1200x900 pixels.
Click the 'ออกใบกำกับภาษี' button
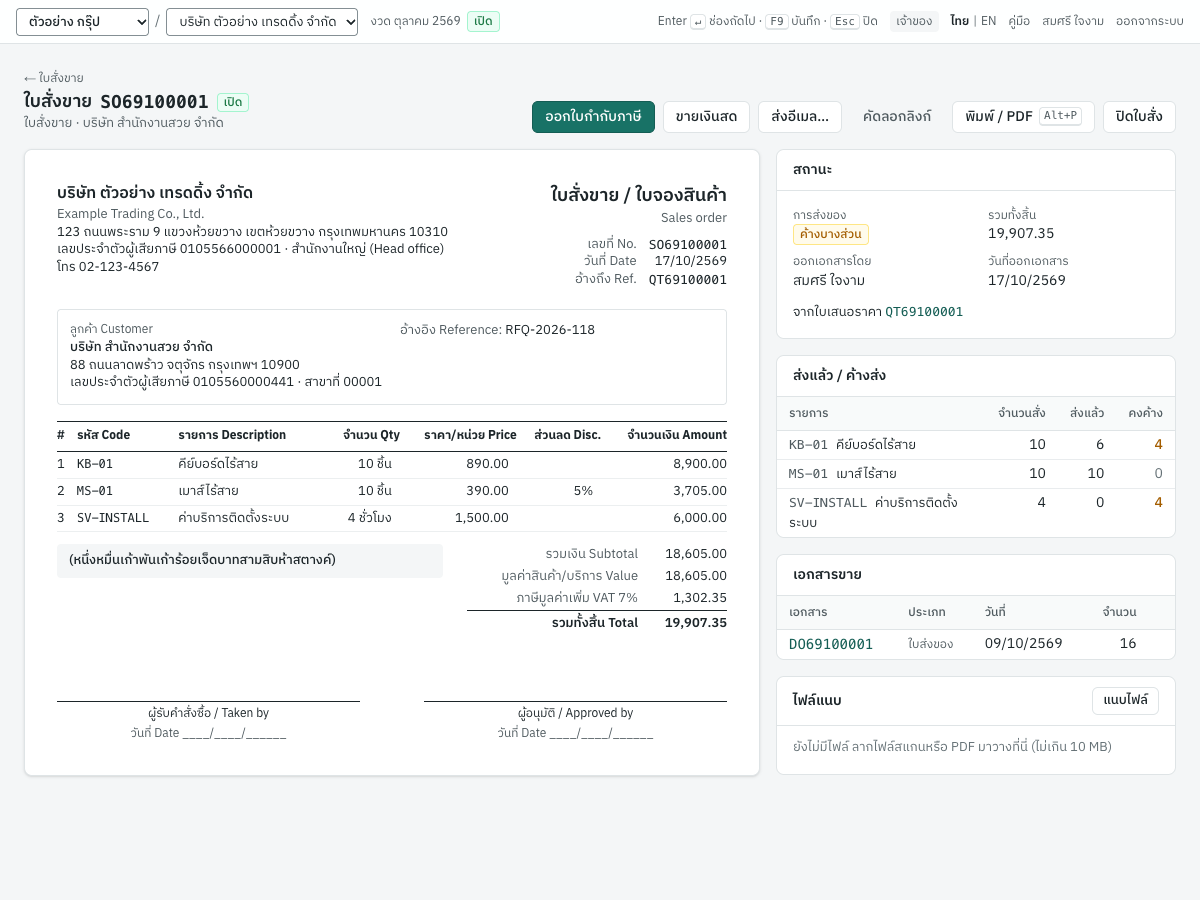click(x=593, y=117)
